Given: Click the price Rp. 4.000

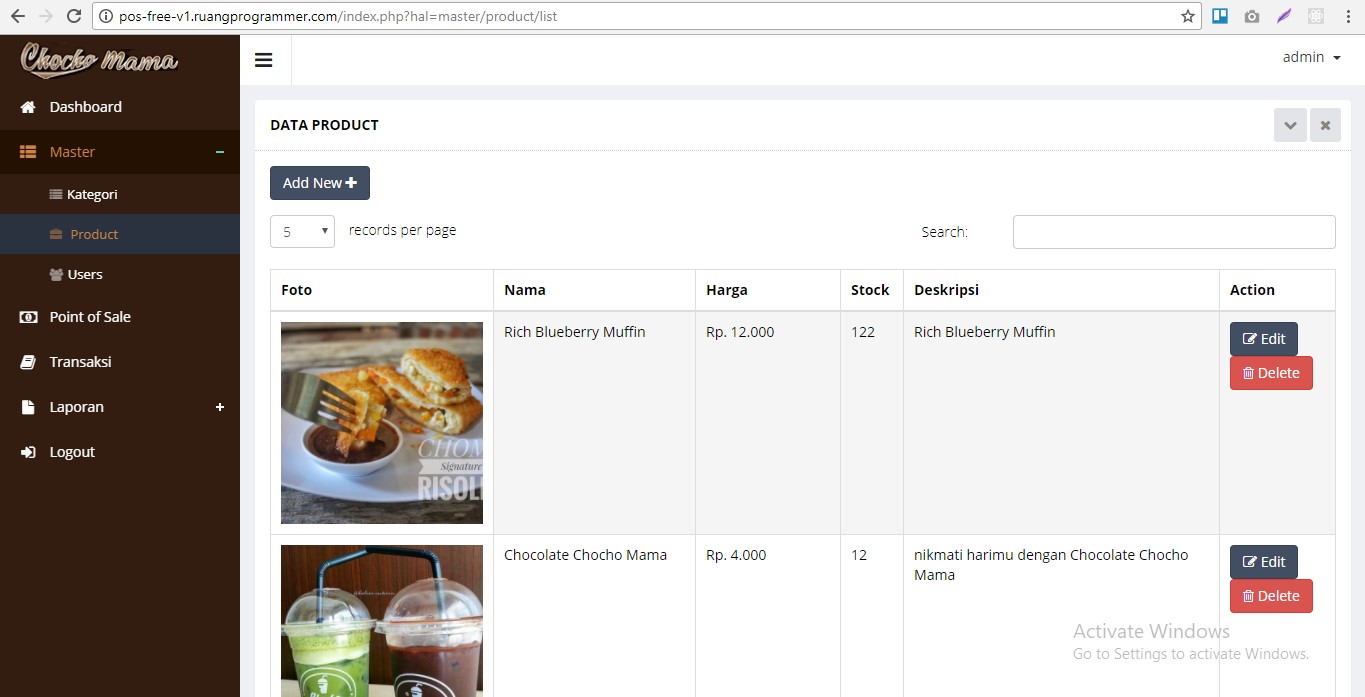Looking at the screenshot, I should click(736, 555).
